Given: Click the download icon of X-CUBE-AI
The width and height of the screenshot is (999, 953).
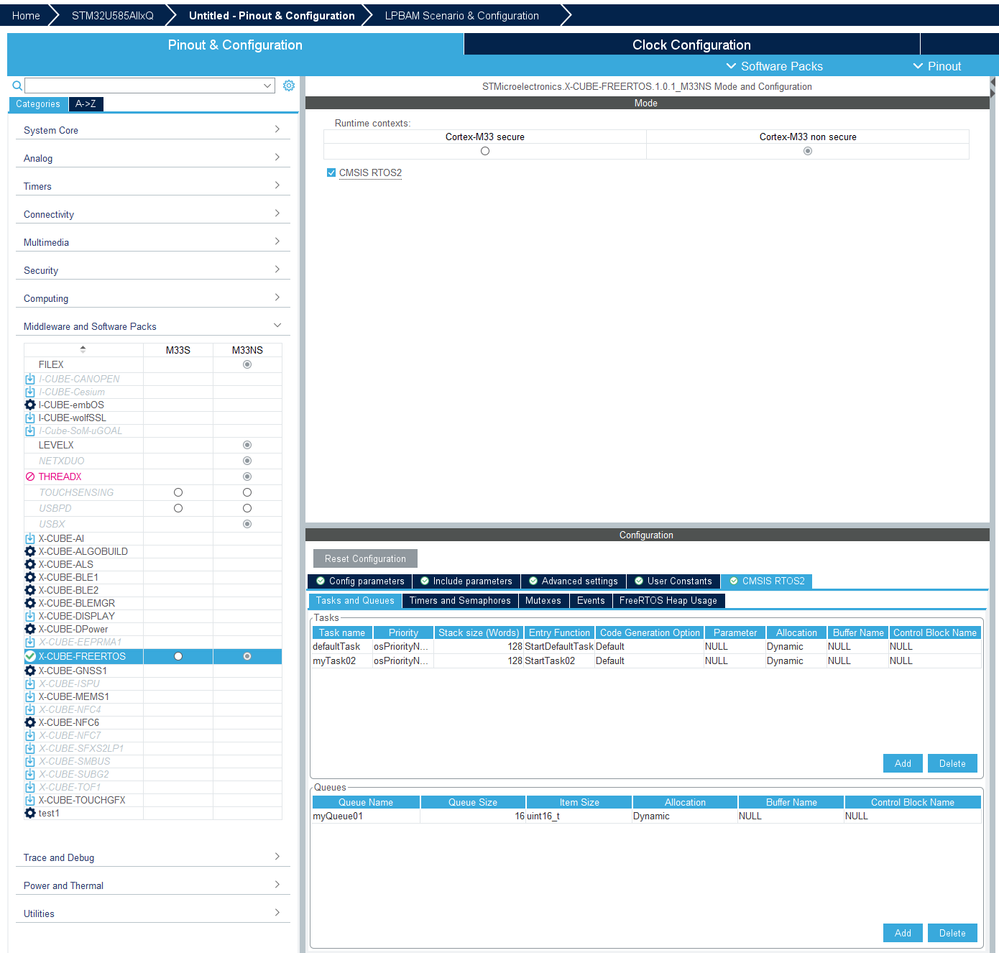Looking at the screenshot, I should 30,538.
